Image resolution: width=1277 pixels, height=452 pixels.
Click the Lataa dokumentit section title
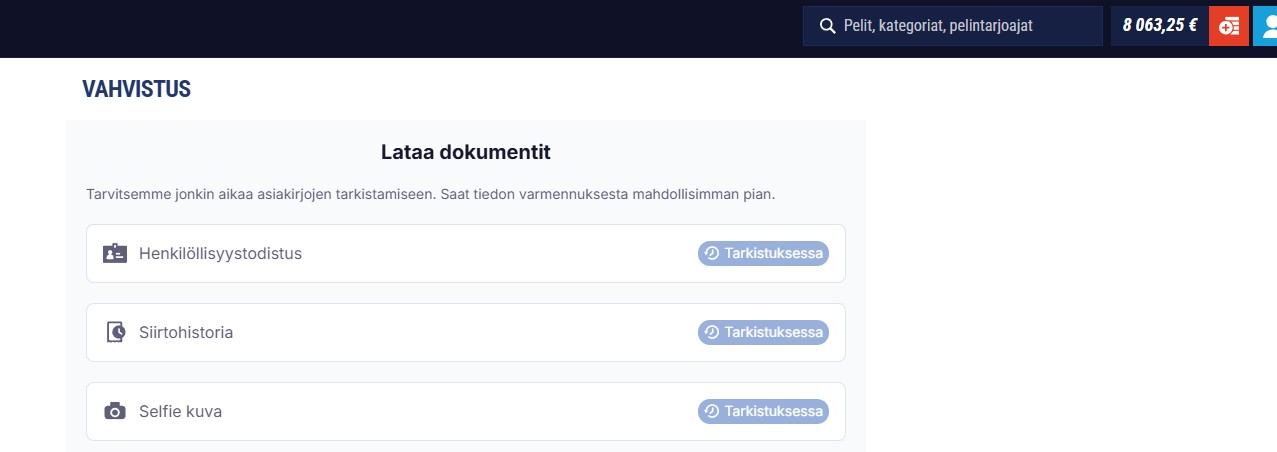(465, 153)
